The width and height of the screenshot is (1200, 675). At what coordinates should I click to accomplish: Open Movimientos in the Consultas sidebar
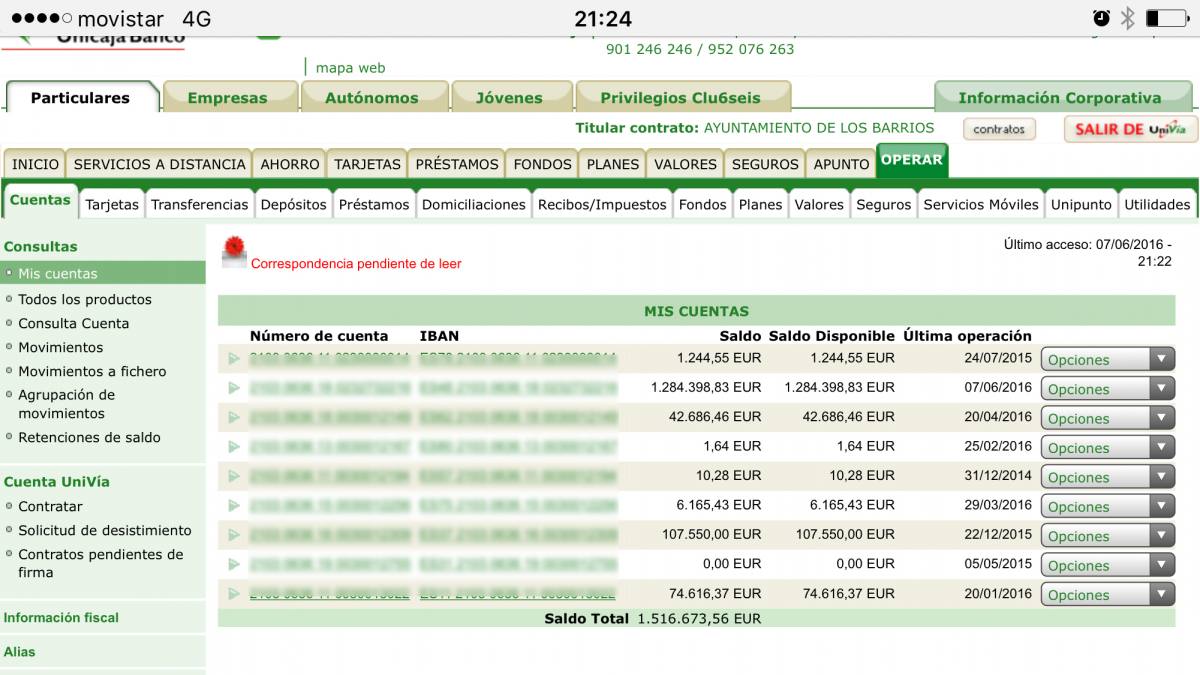tap(60, 347)
